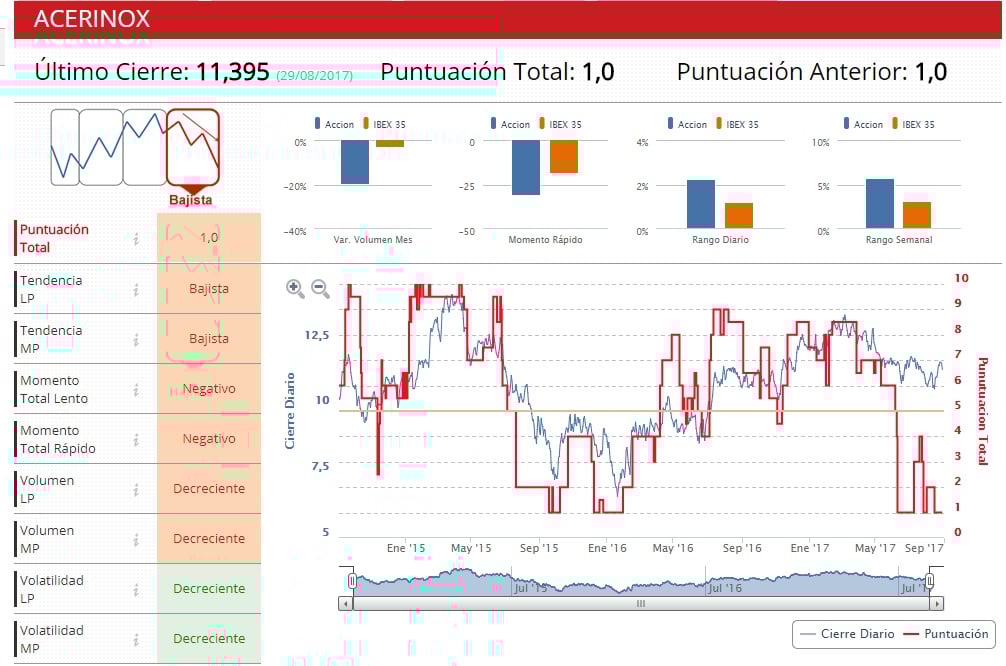Screen dimensions: 1006x666
Task: Click the Momento Rápido chart label
Action: [x=545, y=240]
